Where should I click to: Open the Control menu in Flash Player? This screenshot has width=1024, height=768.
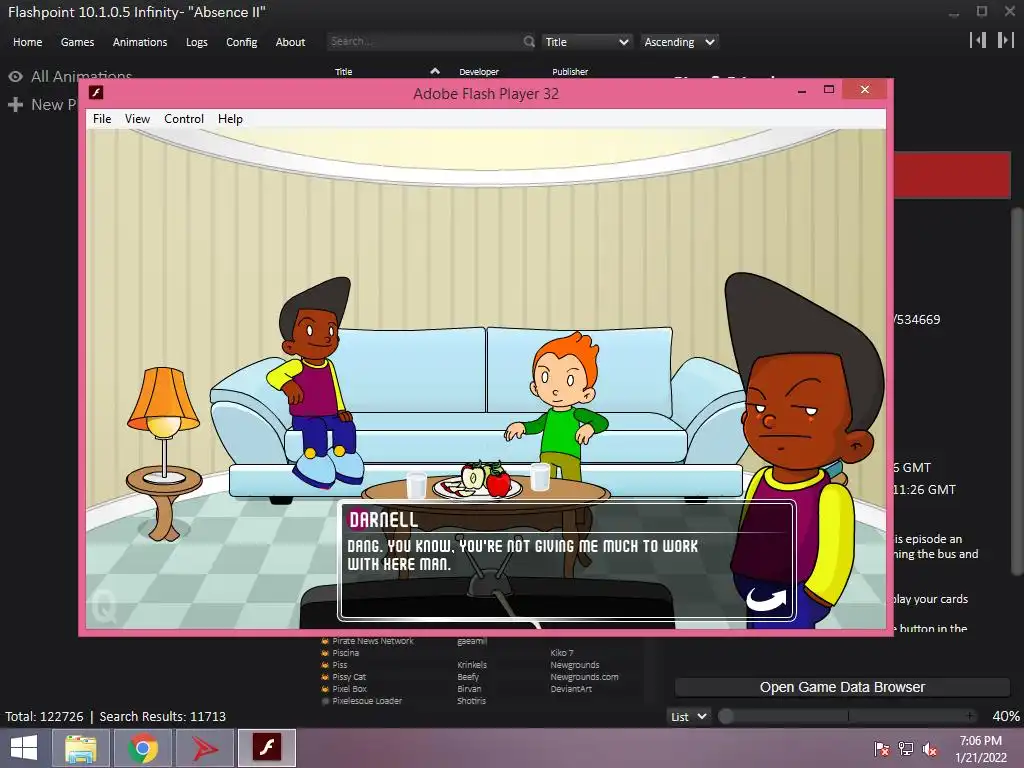point(184,119)
